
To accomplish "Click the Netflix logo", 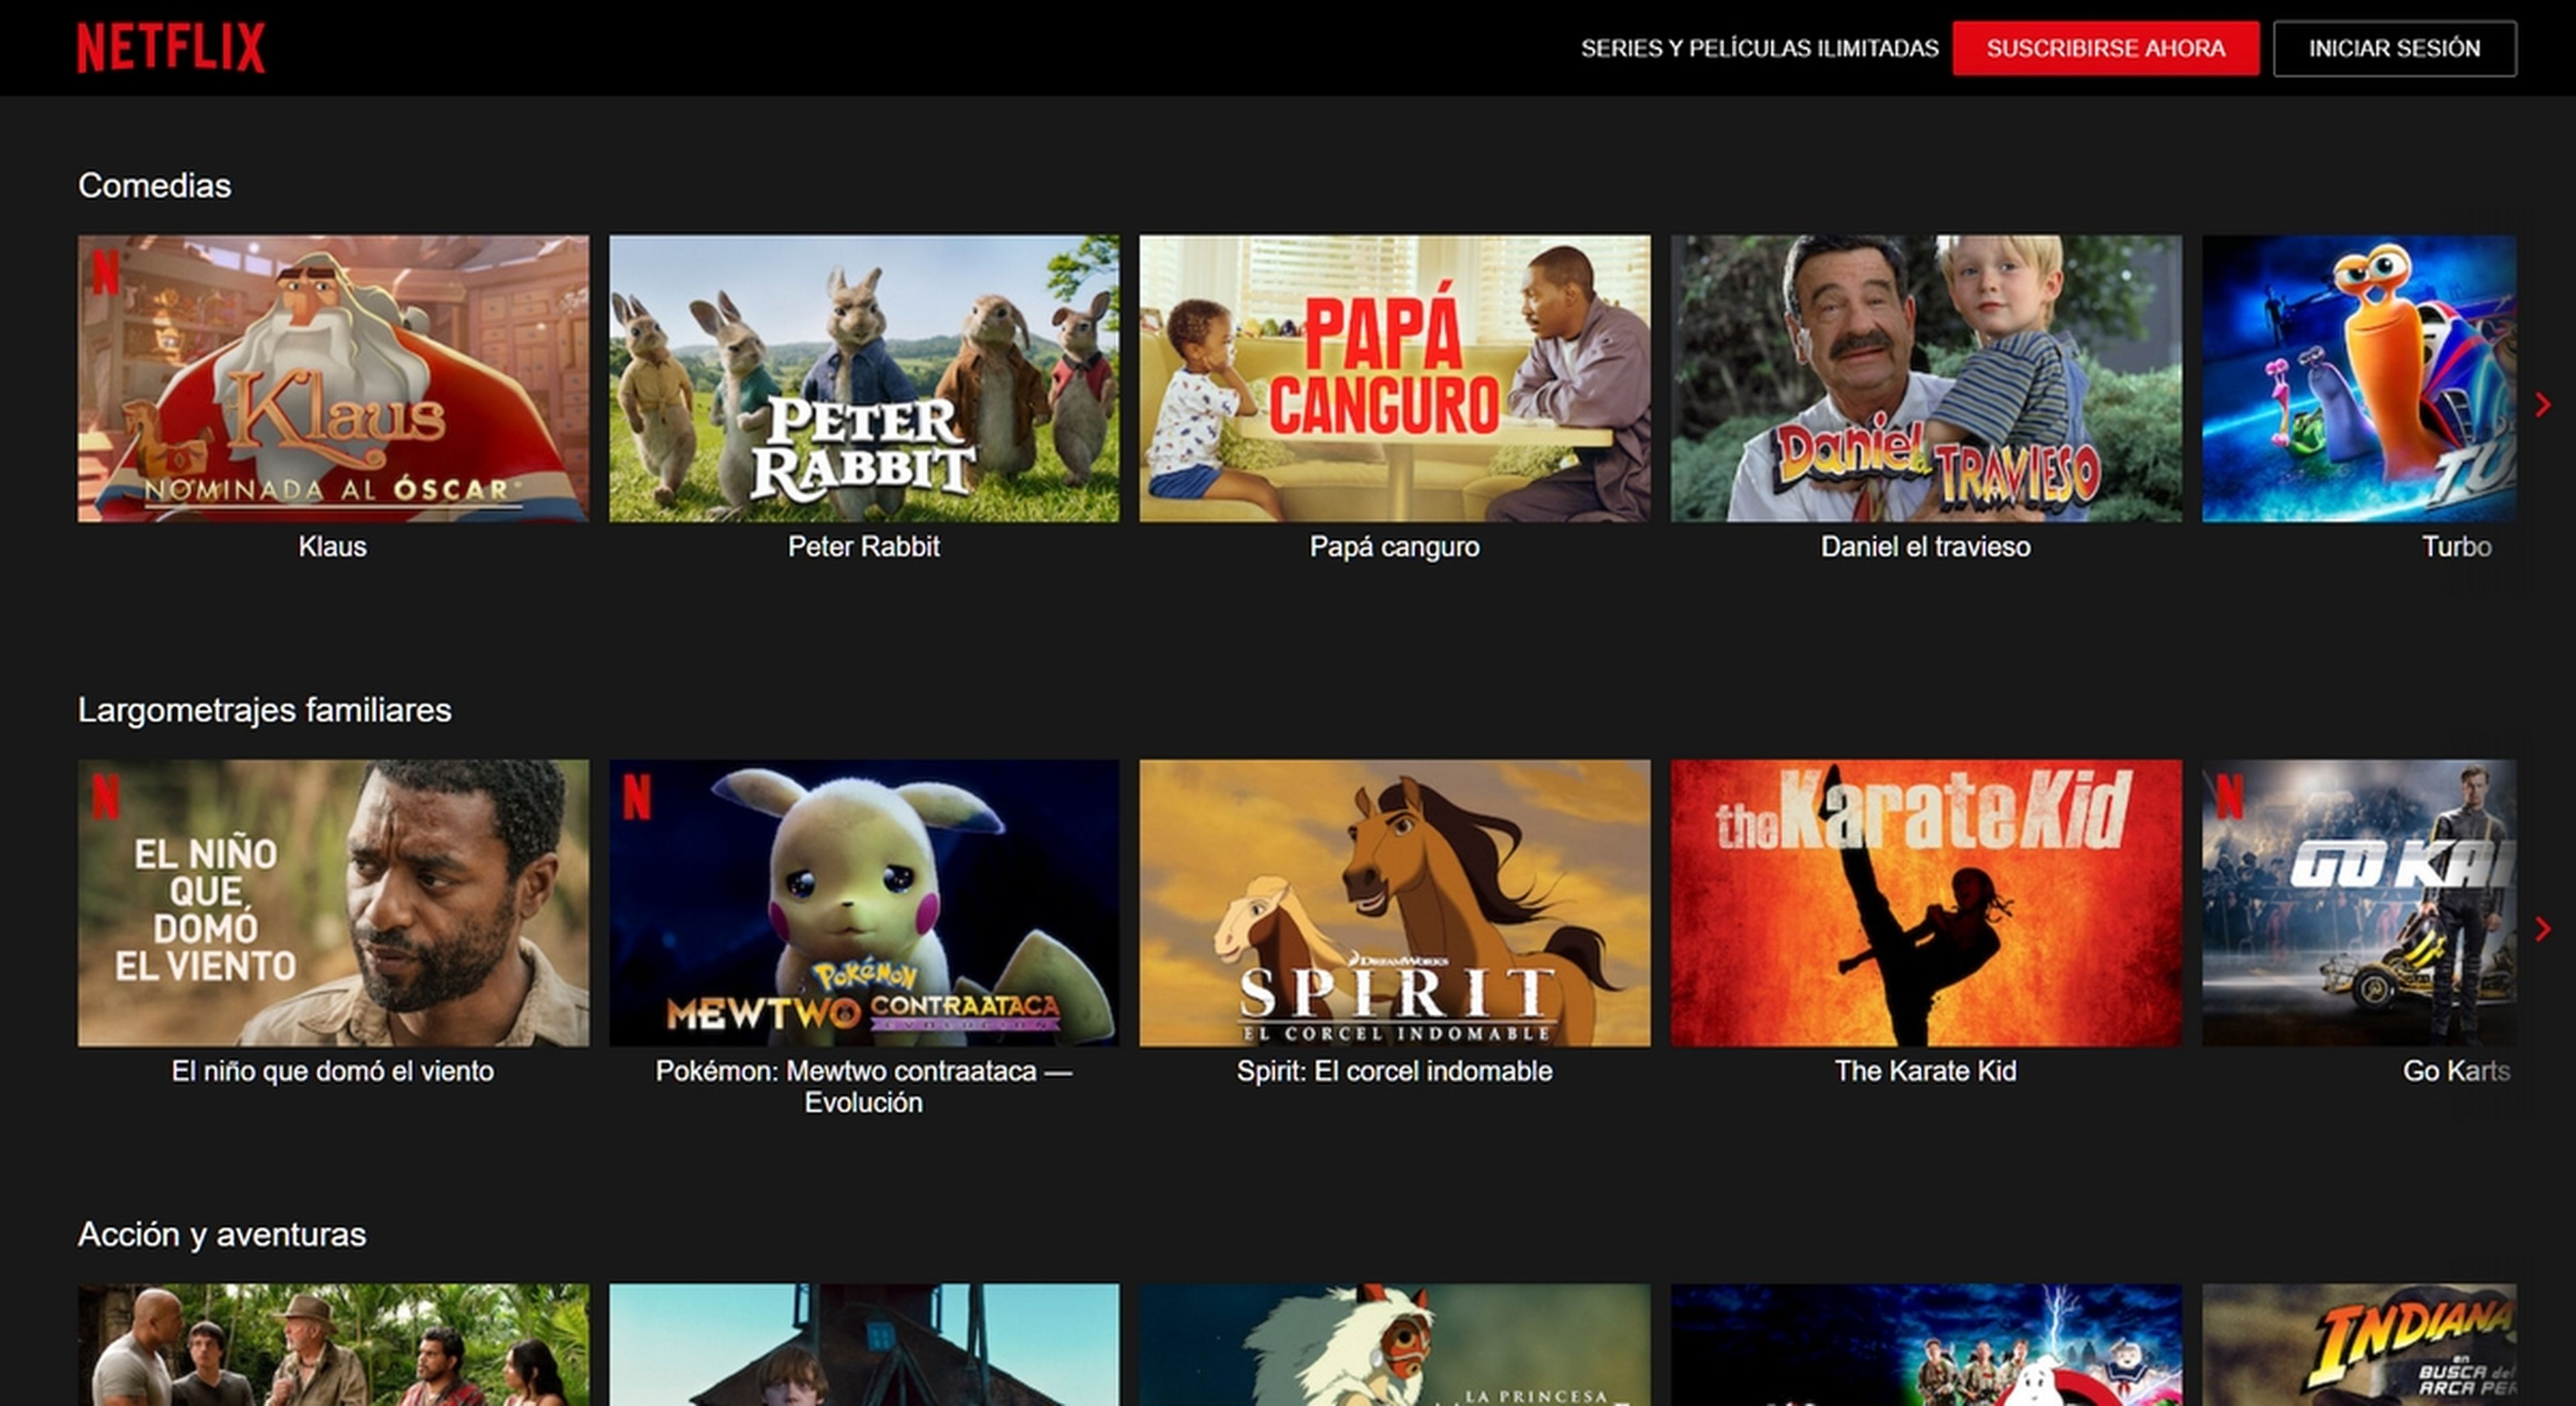I will click(x=171, y=47).
